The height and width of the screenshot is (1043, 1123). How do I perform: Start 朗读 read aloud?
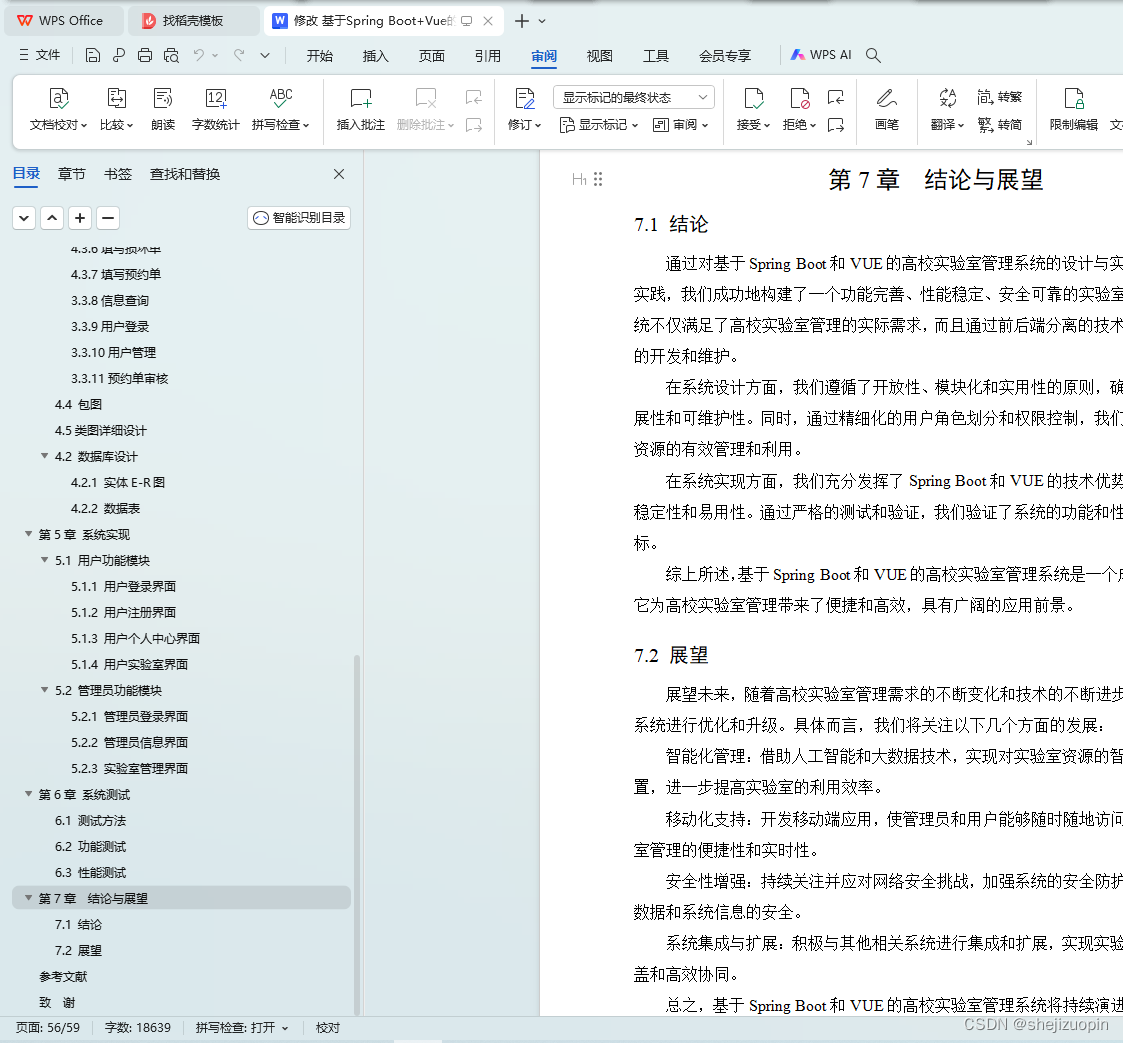point(163,109)
